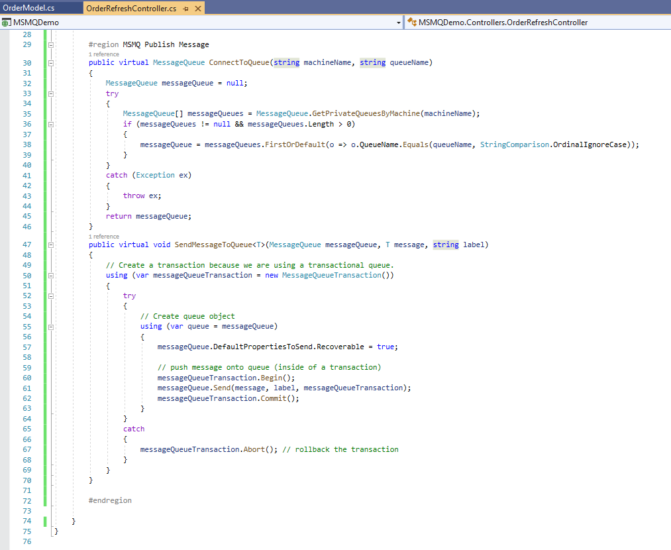Screen dimensions: 671x550
Task: Click the MSMQDemo project icon in navigation bar
Action: point(7,22)
